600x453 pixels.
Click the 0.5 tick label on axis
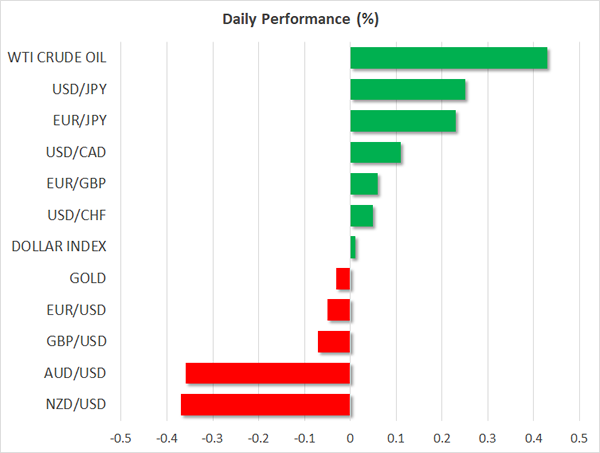pyautogui.click(x=579, y=438)
